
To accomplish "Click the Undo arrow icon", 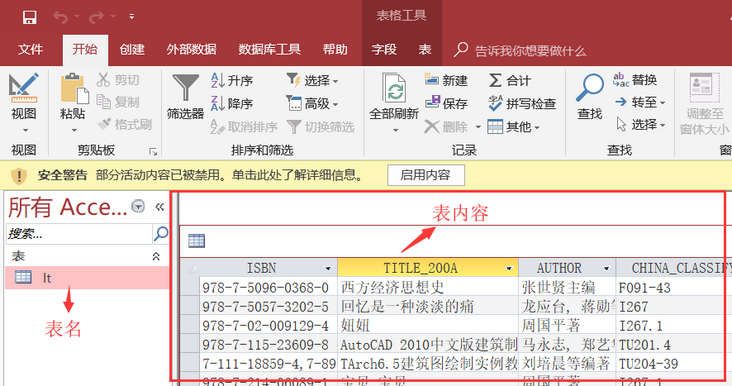I will click(61, 17).
